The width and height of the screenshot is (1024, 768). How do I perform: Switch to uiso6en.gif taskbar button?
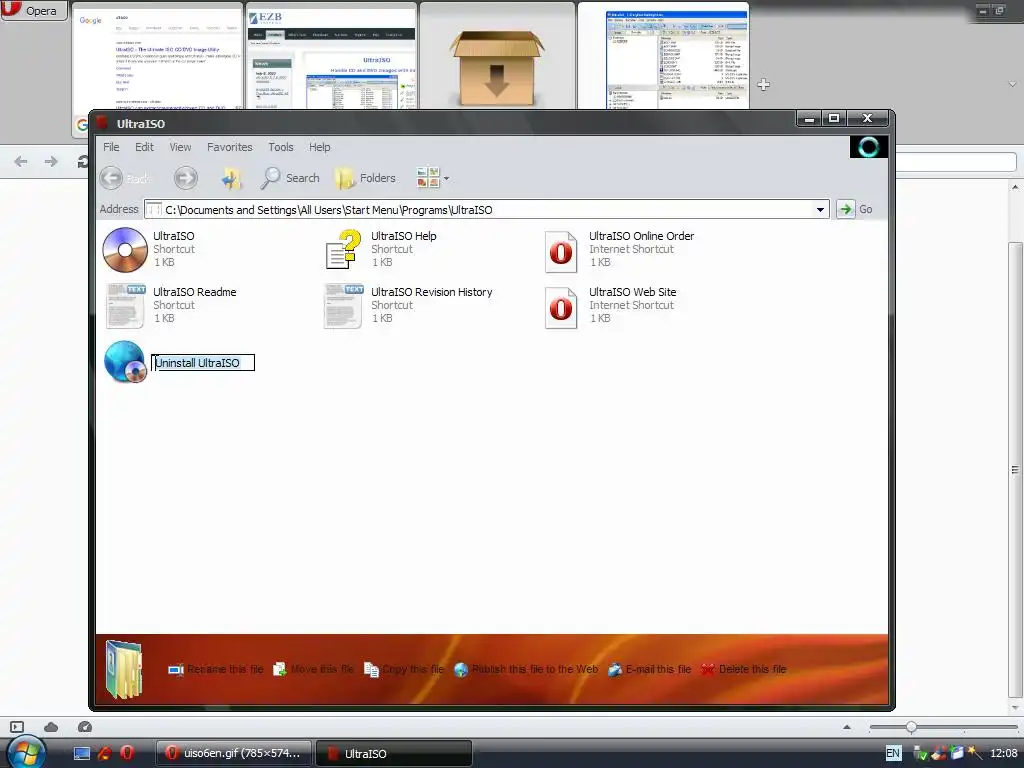coord(234,753)
